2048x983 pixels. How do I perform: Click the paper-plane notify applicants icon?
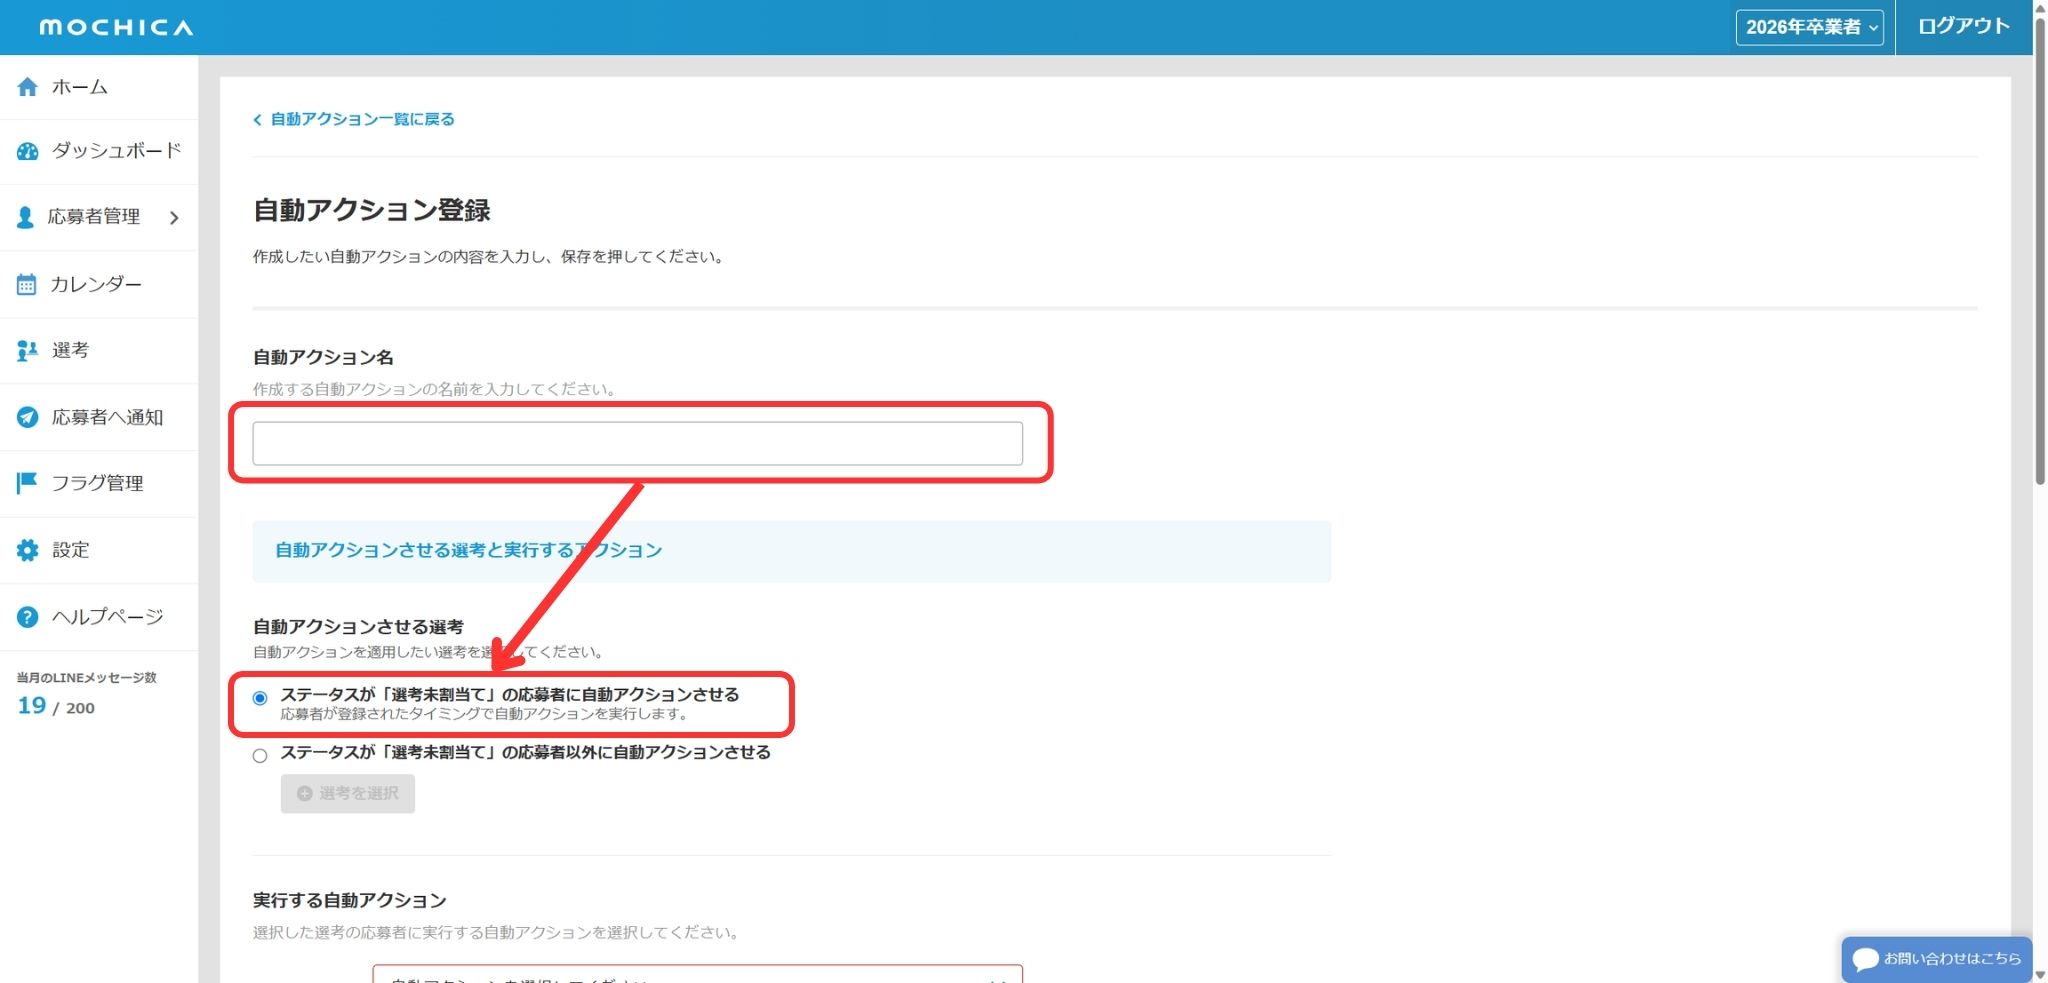(28, 418)
